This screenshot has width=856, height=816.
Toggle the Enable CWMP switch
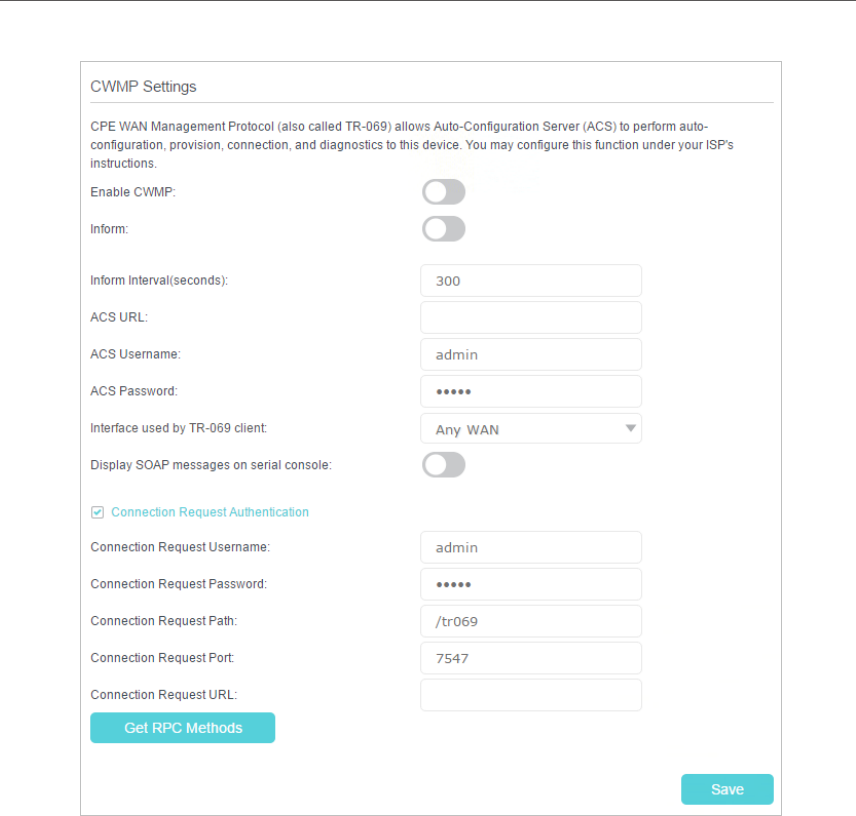[x=443, y=192]
